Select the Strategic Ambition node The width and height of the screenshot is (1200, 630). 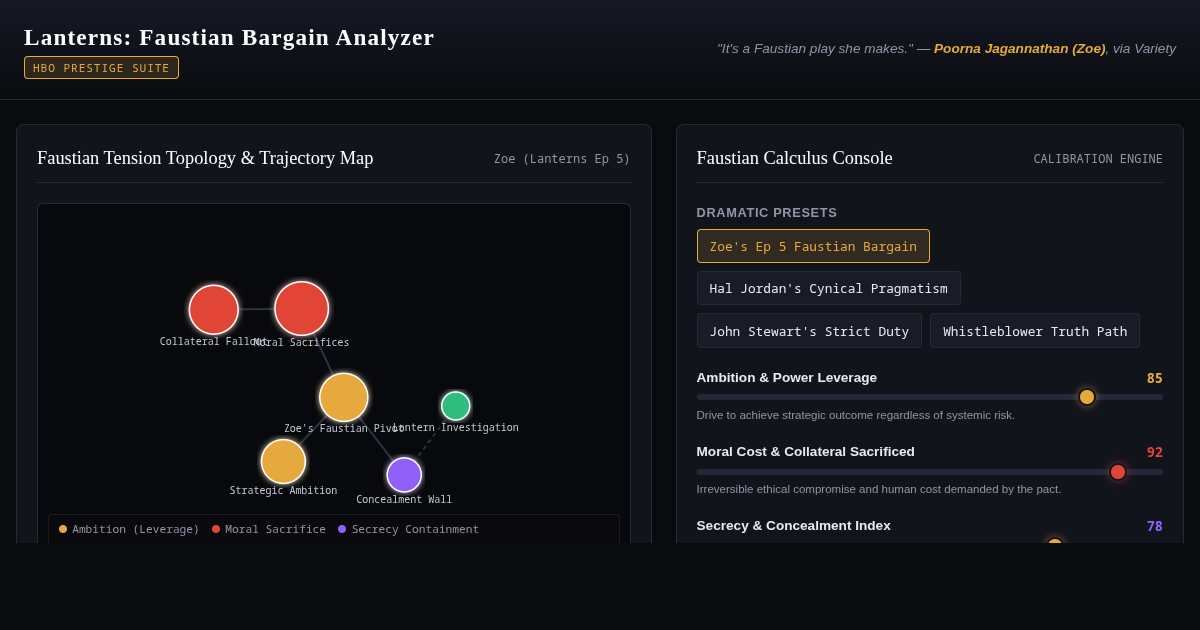click(283, 462)
